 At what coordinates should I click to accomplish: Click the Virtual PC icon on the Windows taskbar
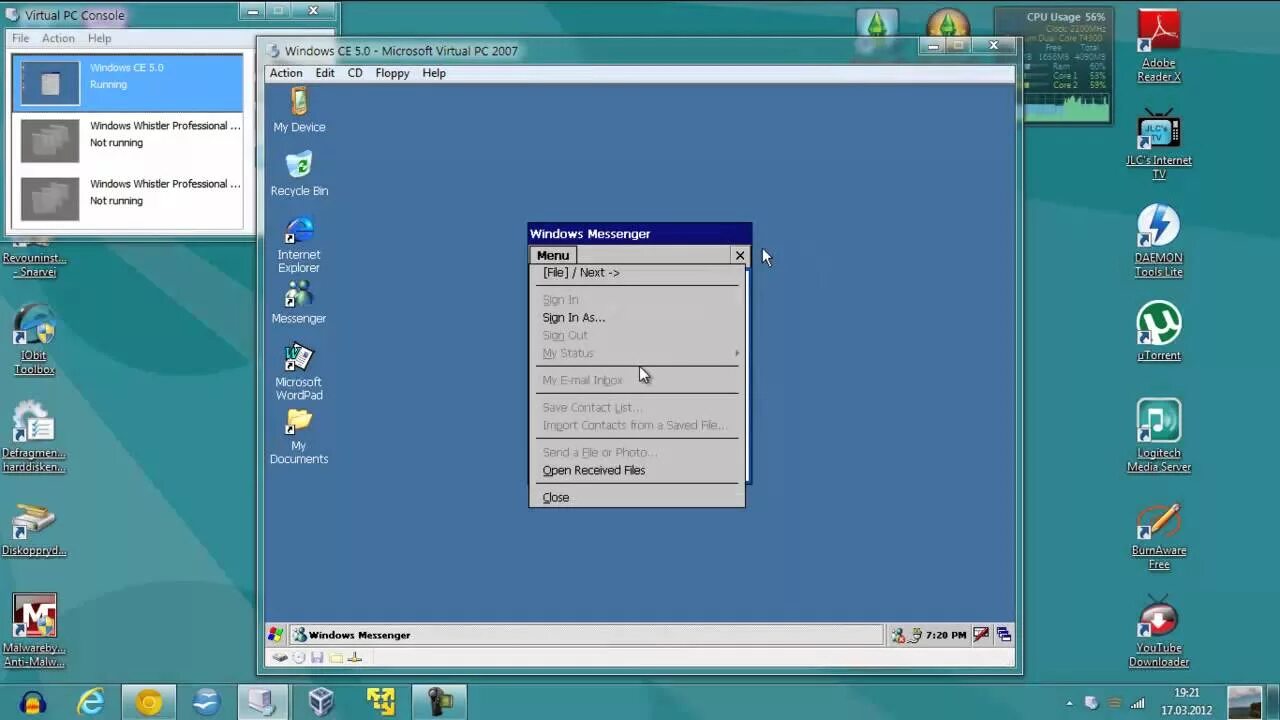[263, 702]
